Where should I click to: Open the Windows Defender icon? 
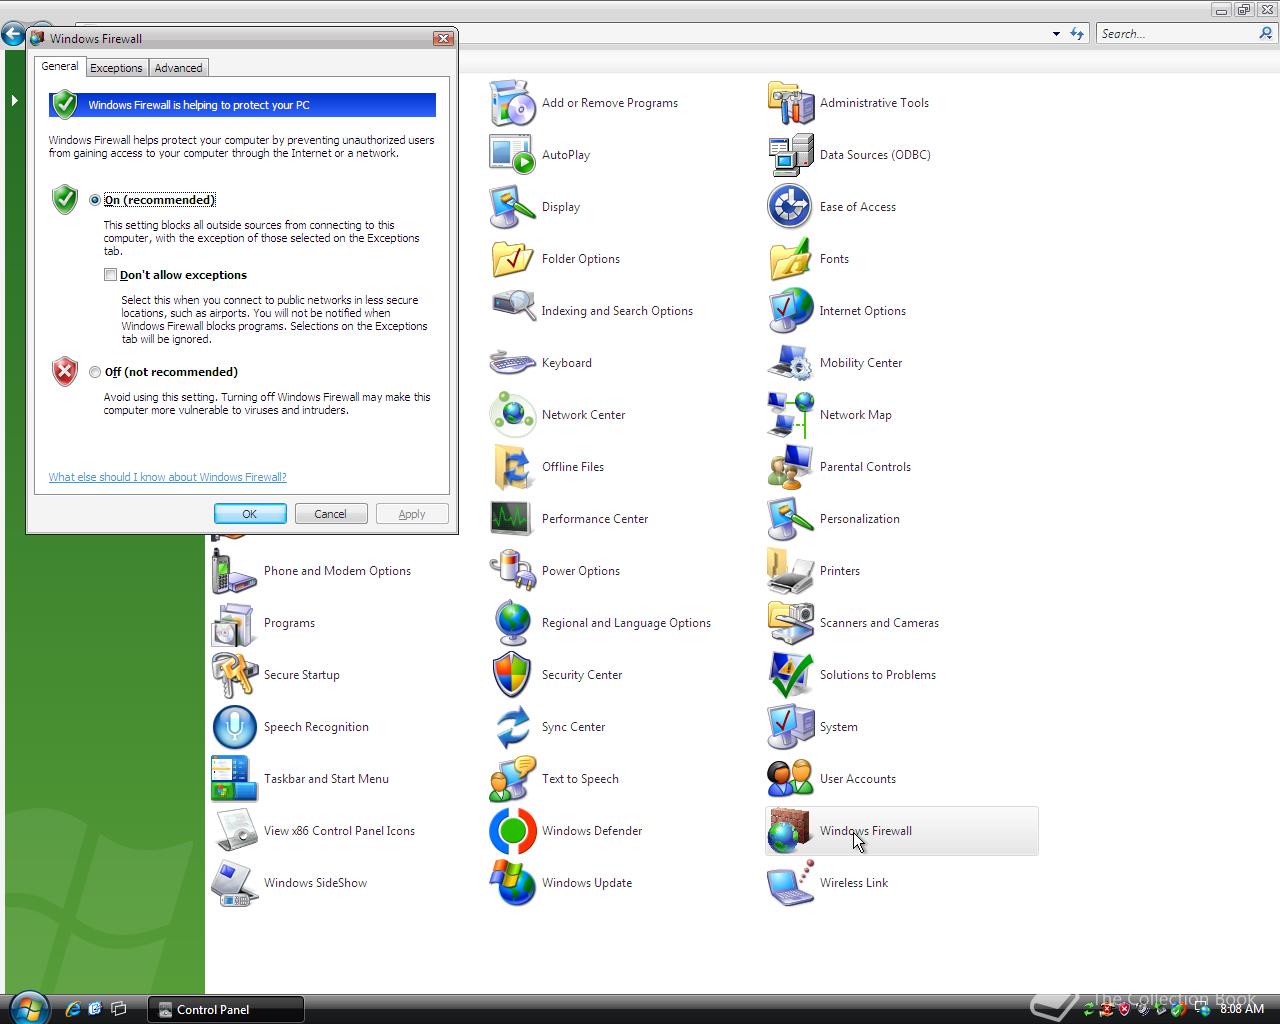(512, 831)
